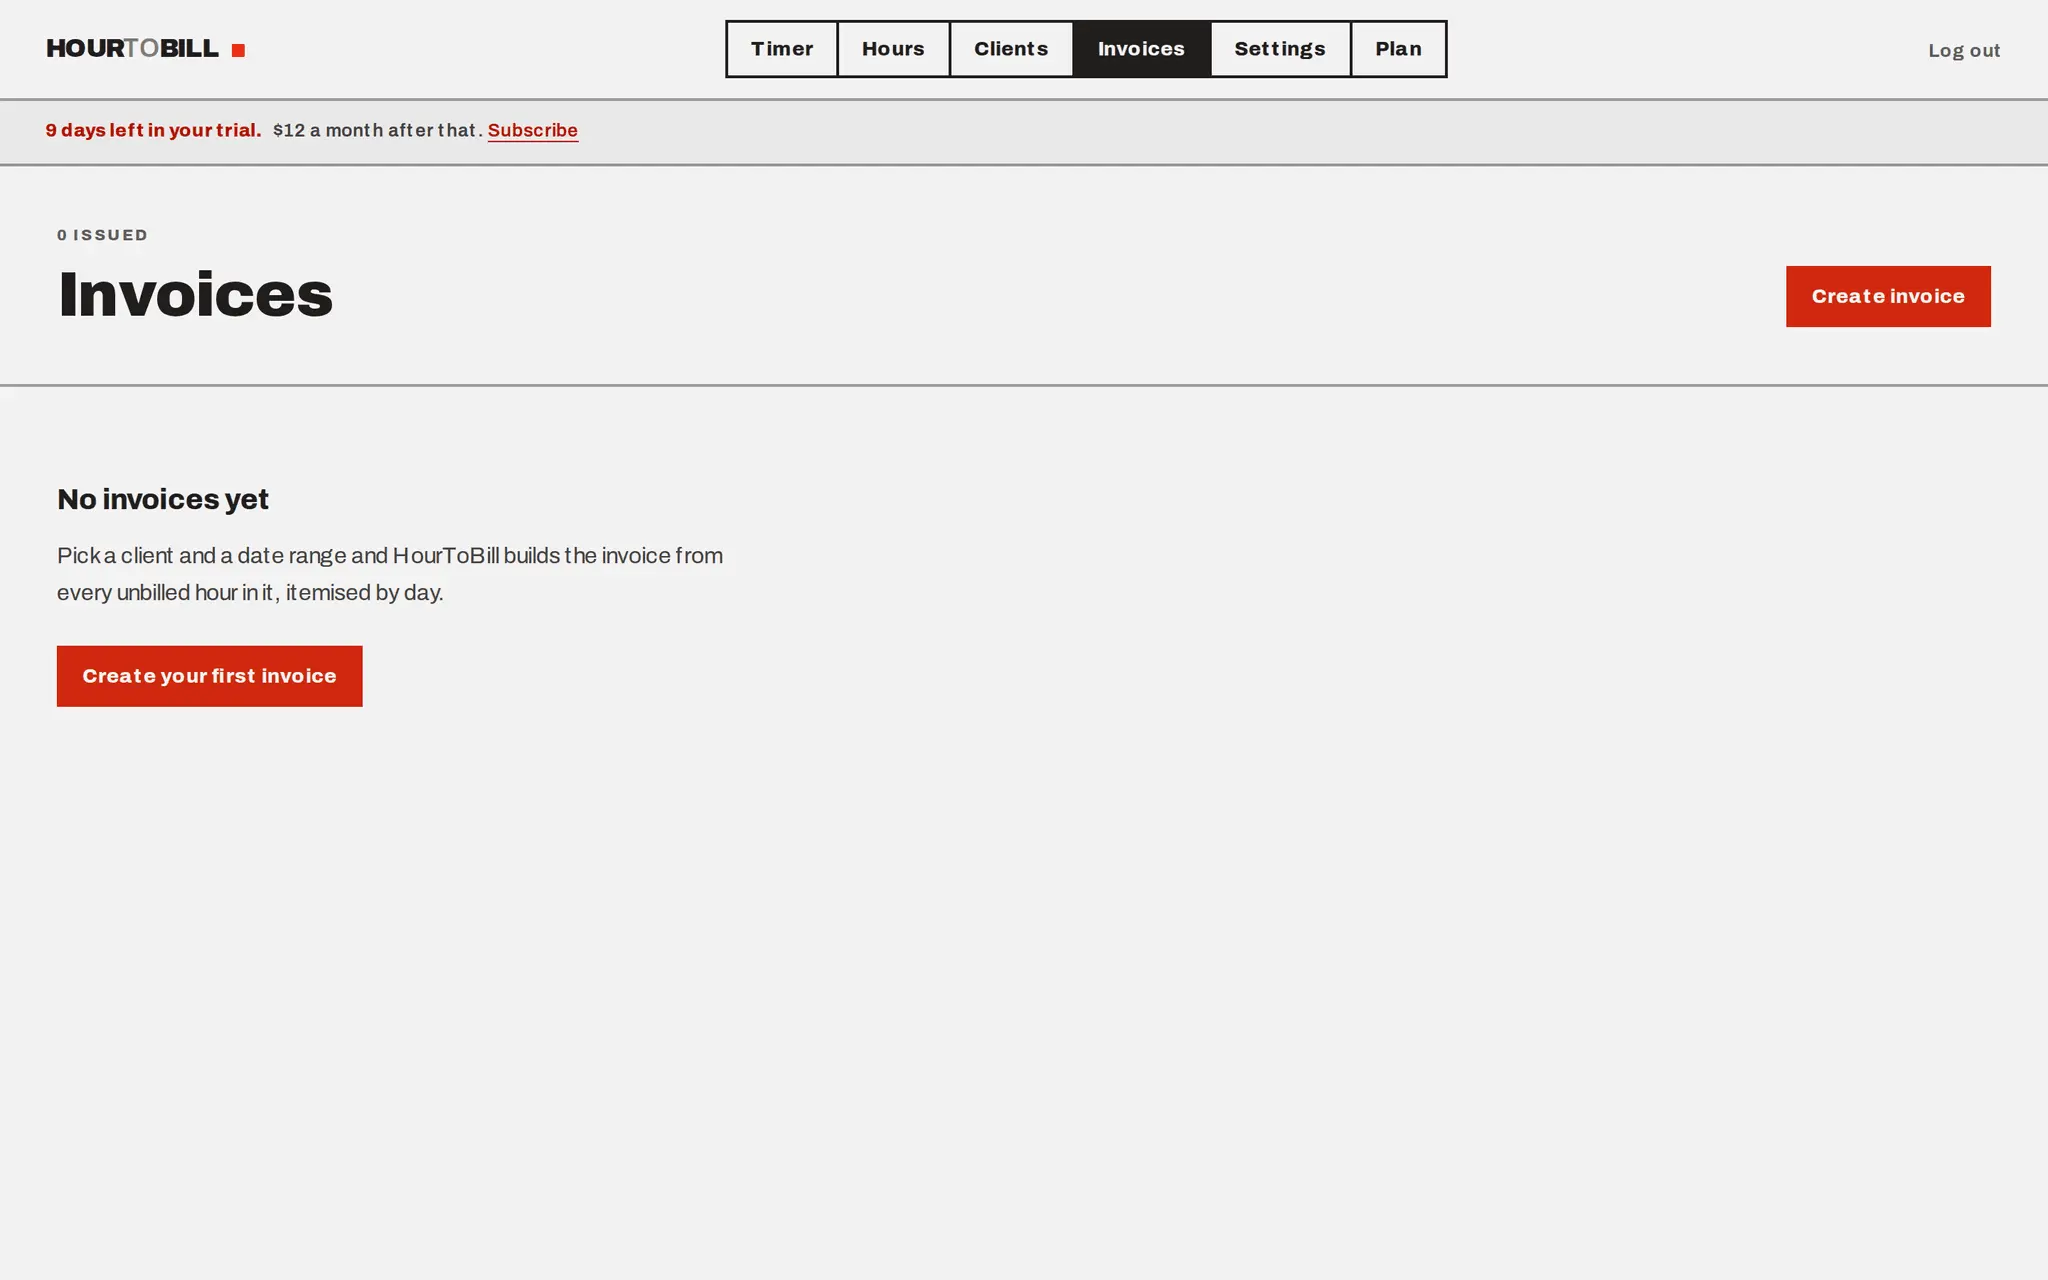Click the '9 days left in your trial.' text
Screen dimensions: 2048x1280
(153, 130)
